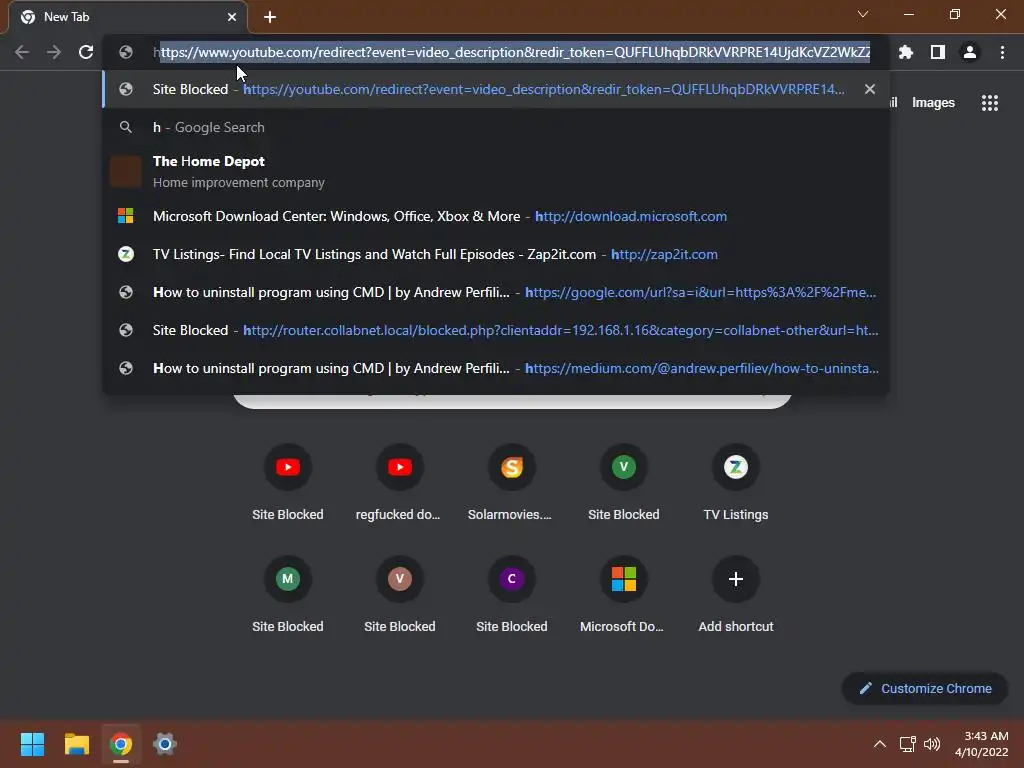
Task: Close the New Tab tab
Action: coord(232,17)
